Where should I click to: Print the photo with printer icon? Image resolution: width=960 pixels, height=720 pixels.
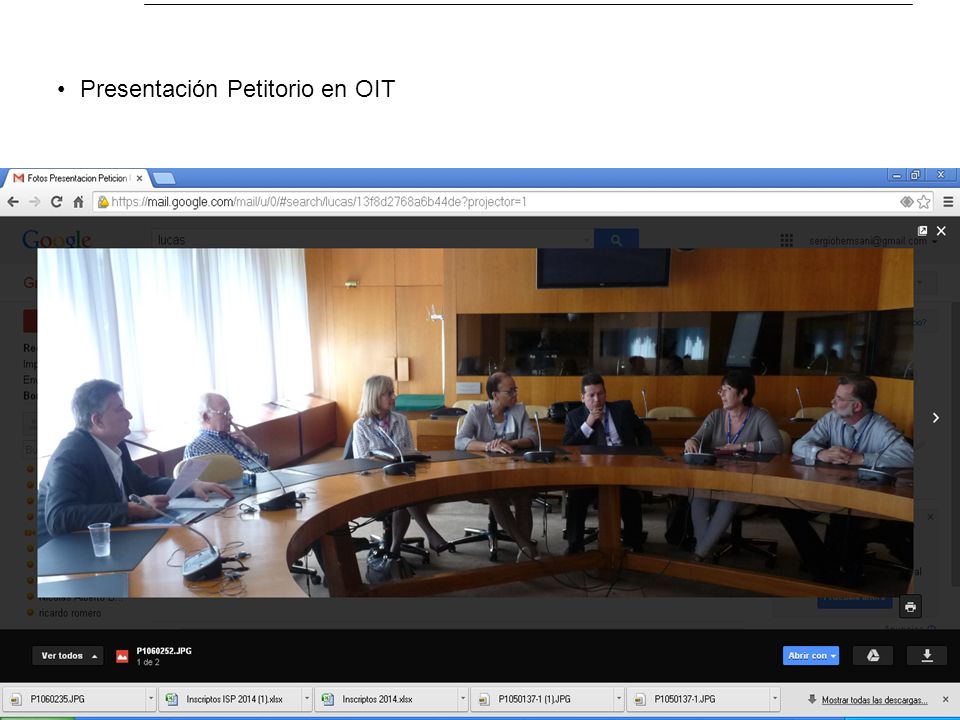tap(910, 607)
